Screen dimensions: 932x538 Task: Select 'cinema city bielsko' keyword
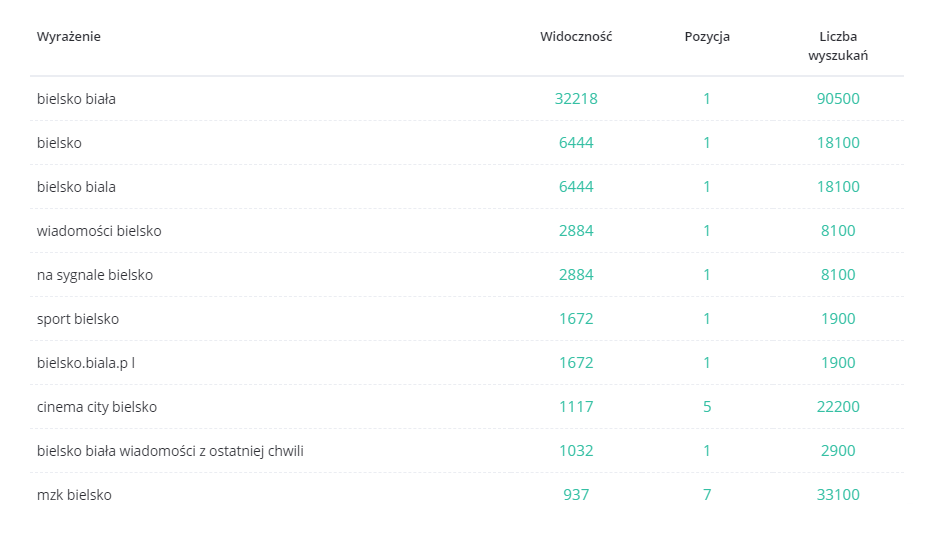click(97, 407)
